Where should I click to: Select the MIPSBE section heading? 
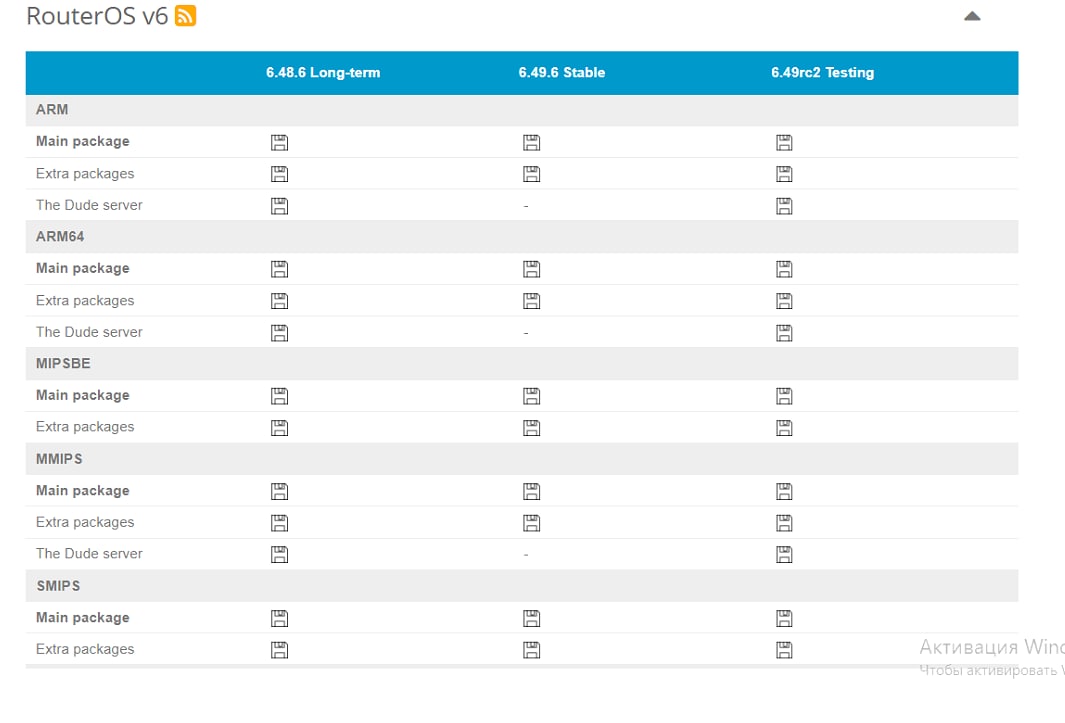coord(63,364)
